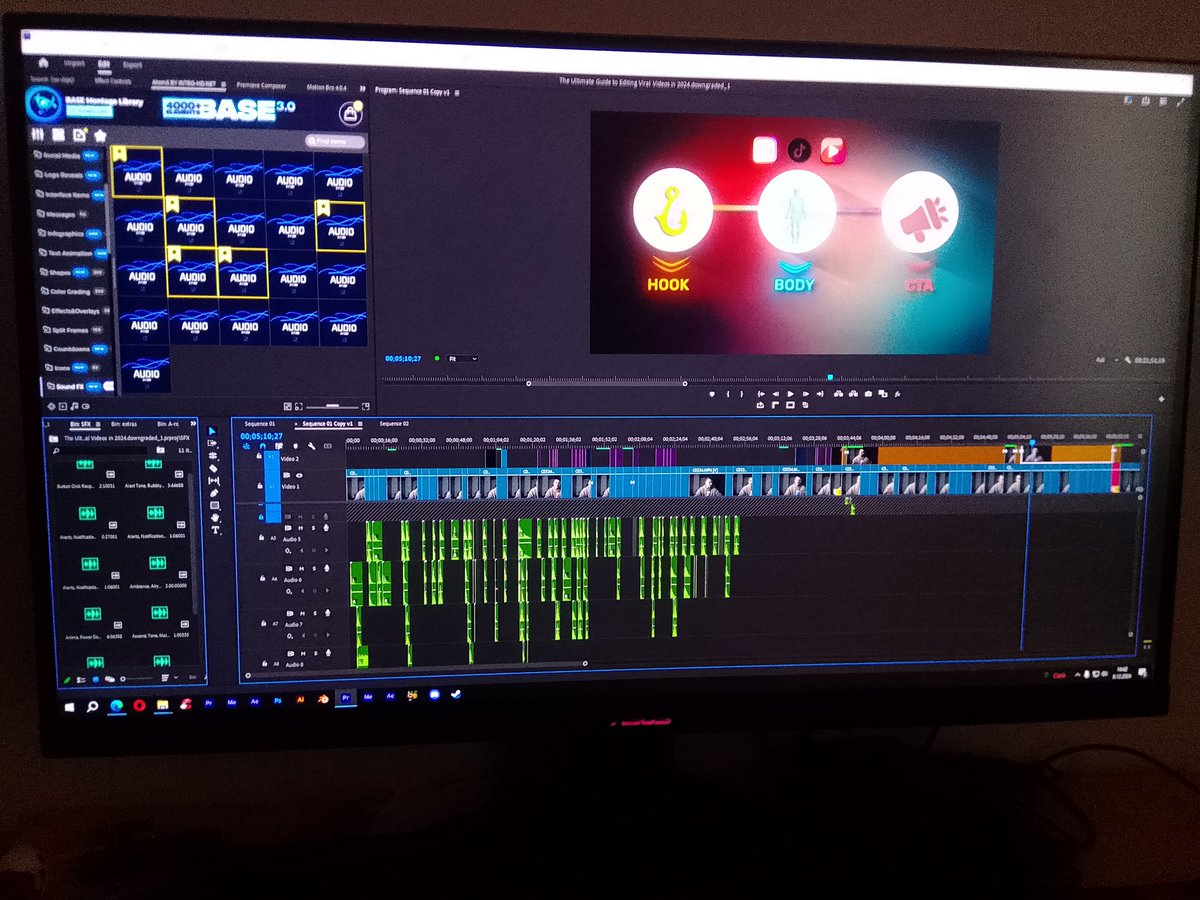Toggle the lock on the Video 2 track
This screenshot has height=900, width=1200.
260,456
